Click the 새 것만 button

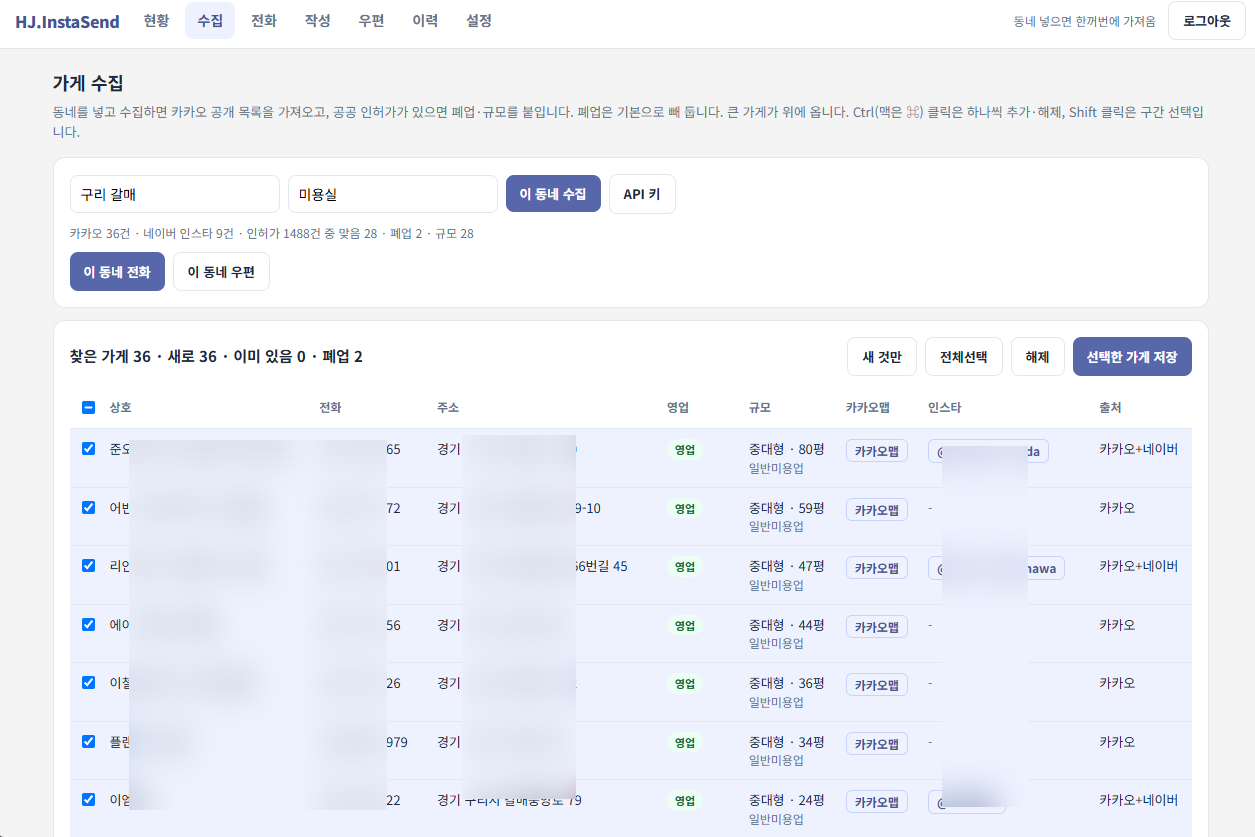882,356
